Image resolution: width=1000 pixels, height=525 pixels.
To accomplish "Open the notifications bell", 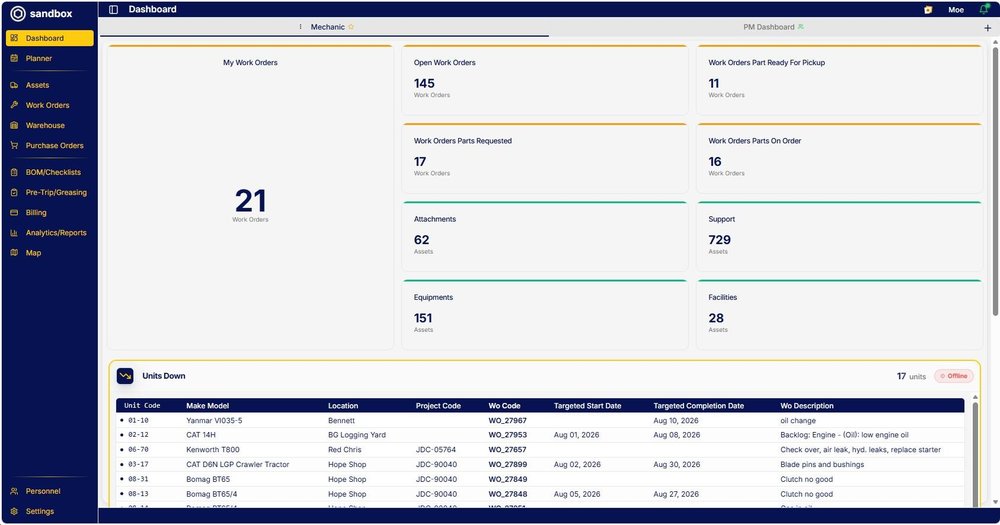I will [x=984, y=9].
